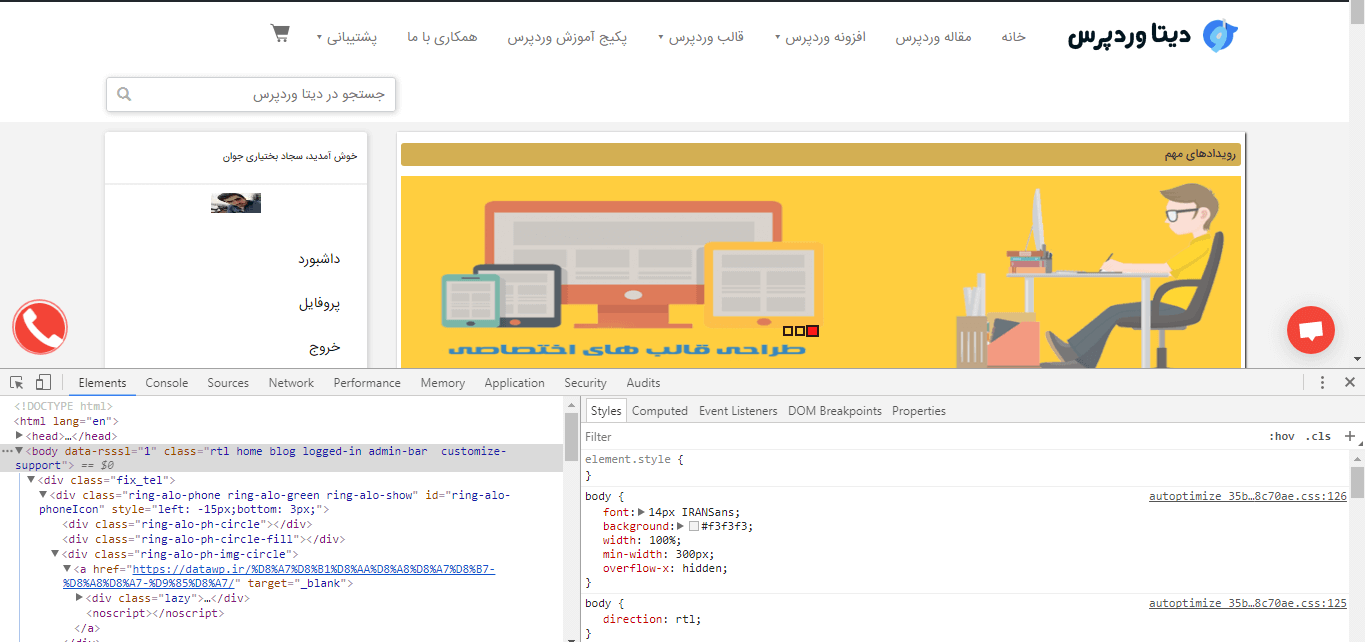Open the Computed styles tab

click(659, 411)
